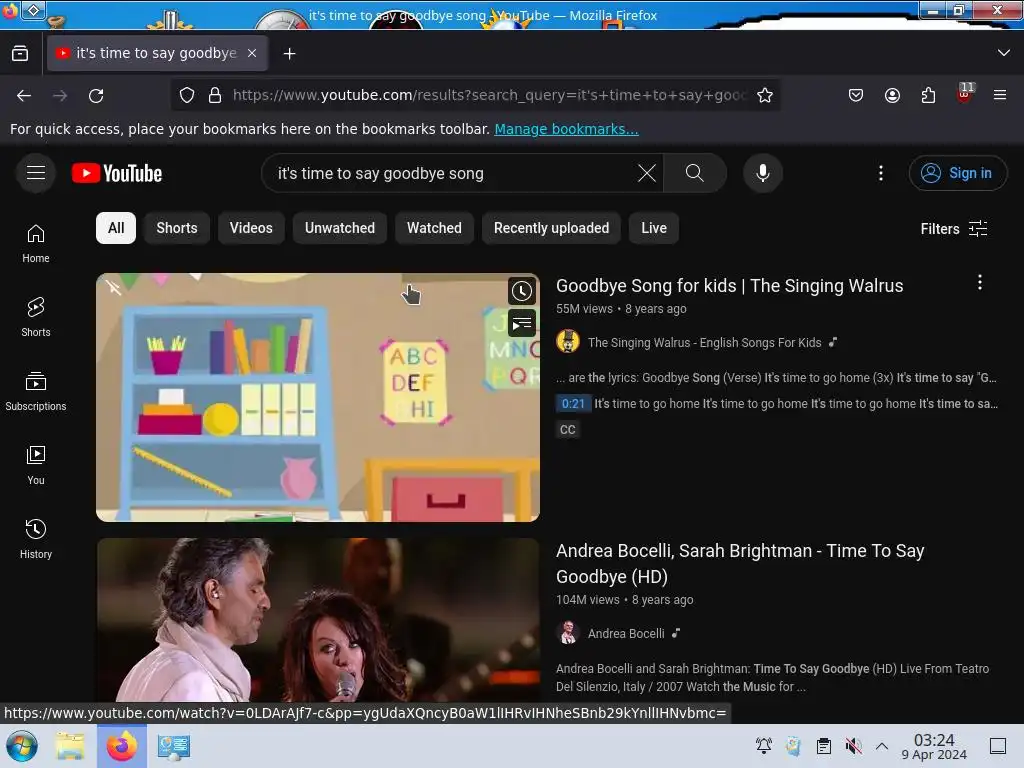Open Andrea Bocelli Time To Say Goodbye title
Image resolution: width=1024 pixels, height=768 pixels.
(740, 564)
